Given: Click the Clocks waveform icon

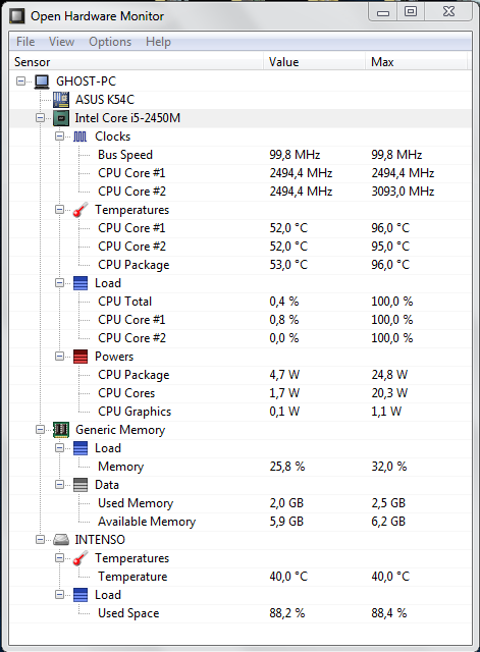Looking at the screenshot, I should tap(80, 136).
